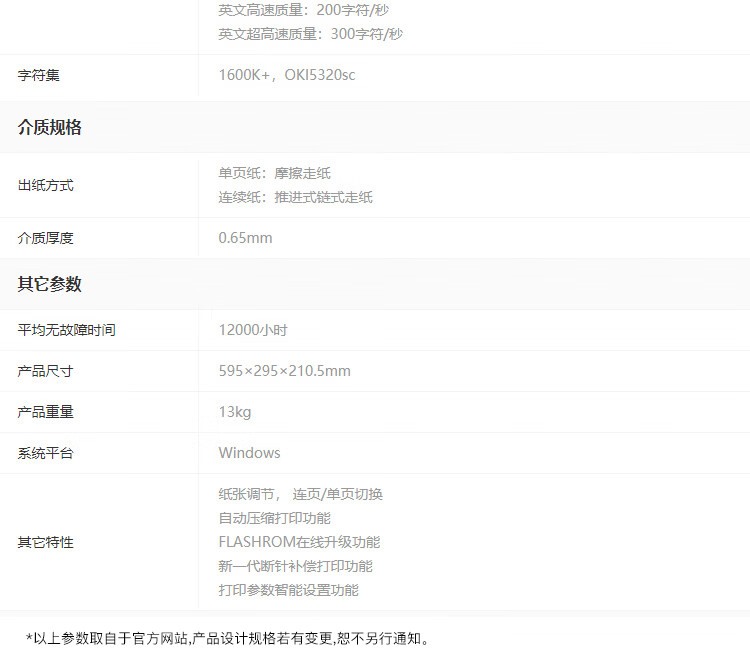Viewport: 750px width, 657px height.
Task: Click the footnote starting with *以上参数取自于官方网站
Action: click(227, 638)
